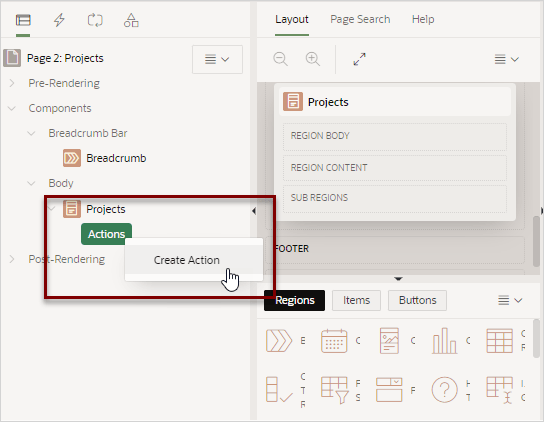Click the layout pane vertical scrollbar
The width and height of the screenshot is (544, 422).
click(x=536, y=241)
